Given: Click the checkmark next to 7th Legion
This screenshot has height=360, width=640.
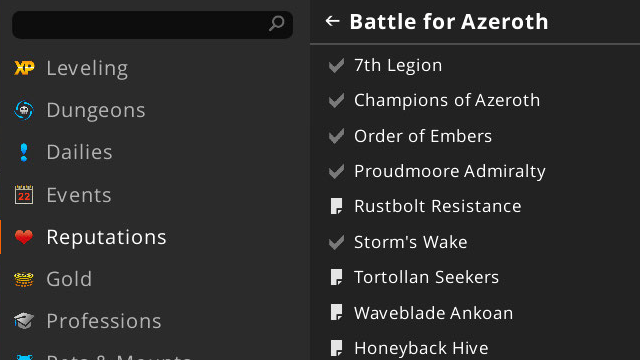Looking at the screenshot, I should tap(336, 65).
